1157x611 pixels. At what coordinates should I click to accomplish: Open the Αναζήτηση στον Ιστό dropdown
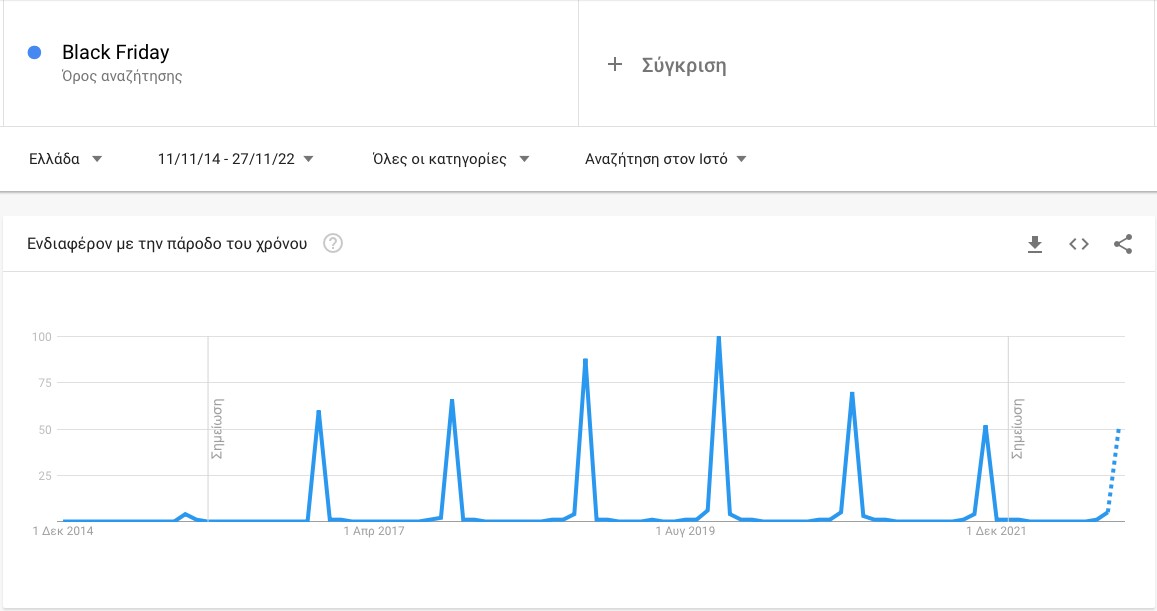point(666,159)
